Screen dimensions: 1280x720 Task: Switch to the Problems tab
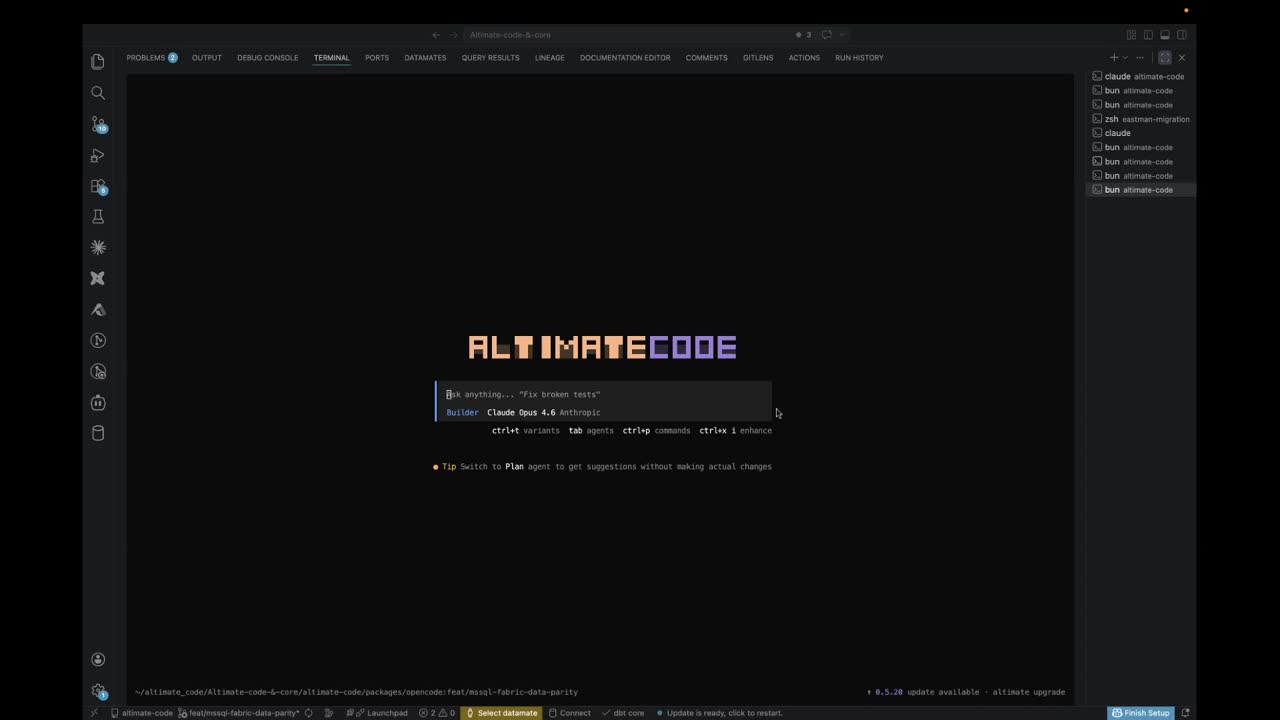pos(151,58)
